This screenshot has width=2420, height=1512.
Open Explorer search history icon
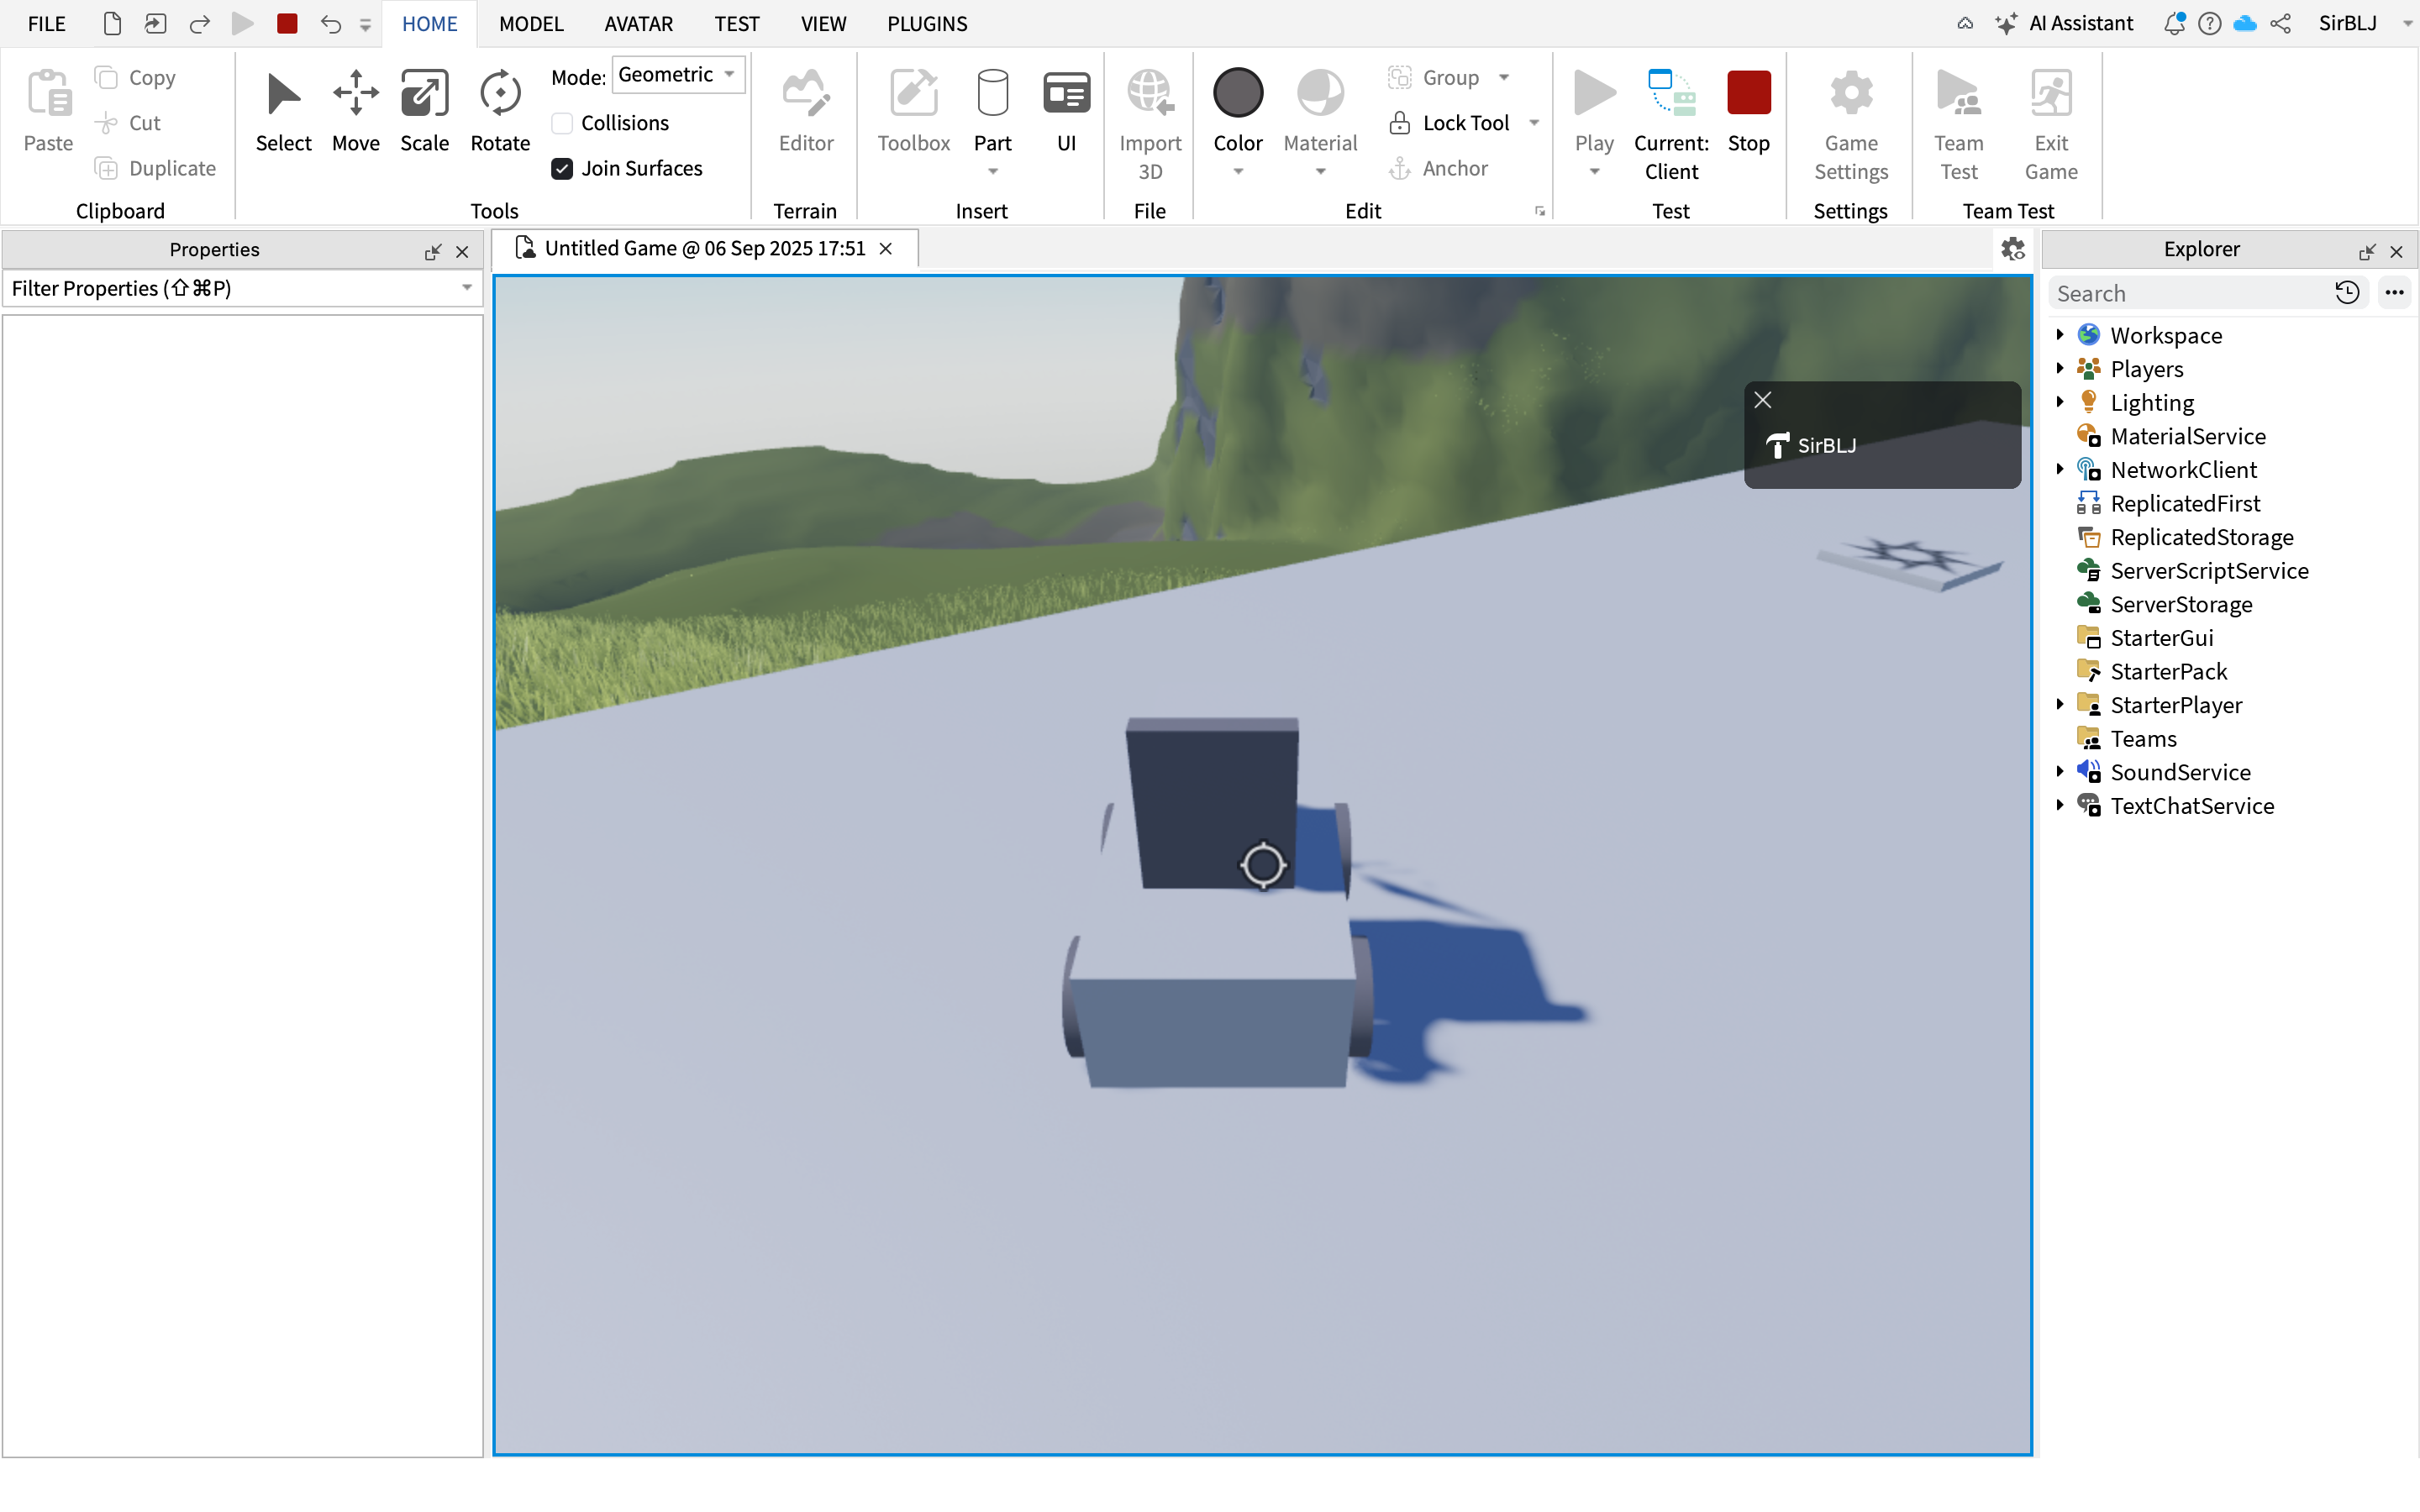coord(2347,293)
